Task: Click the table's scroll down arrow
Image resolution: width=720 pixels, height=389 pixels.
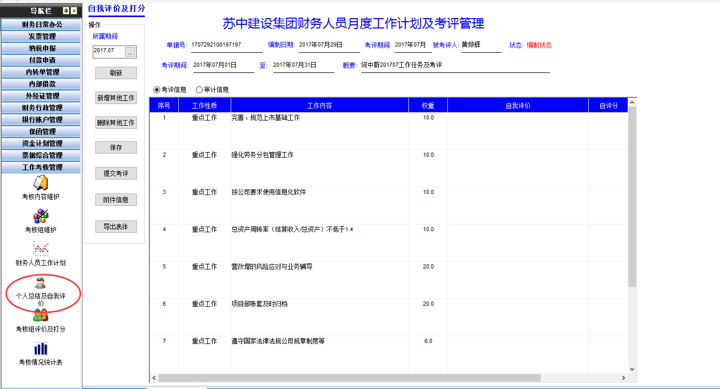Action: coord(632,369)
